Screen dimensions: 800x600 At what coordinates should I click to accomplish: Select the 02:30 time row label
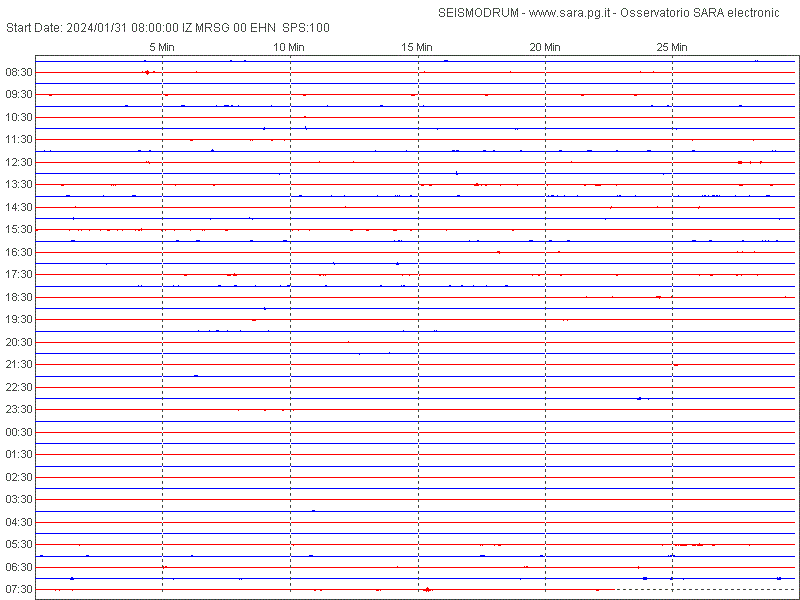click(x=19, y=477)
